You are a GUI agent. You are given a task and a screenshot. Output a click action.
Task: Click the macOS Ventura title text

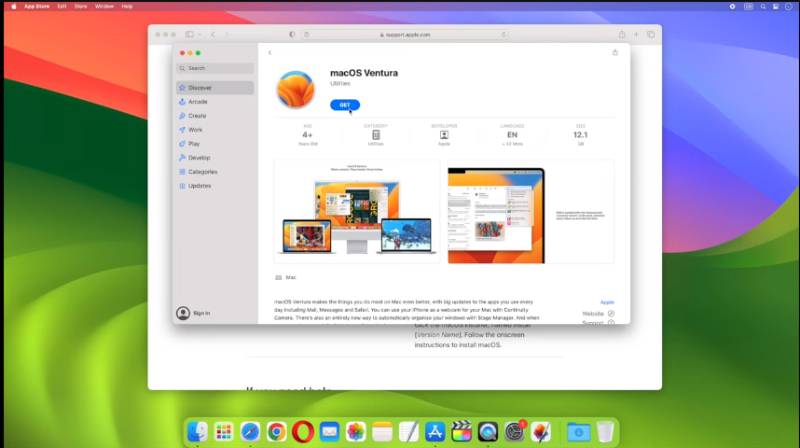tap(364, 73)
